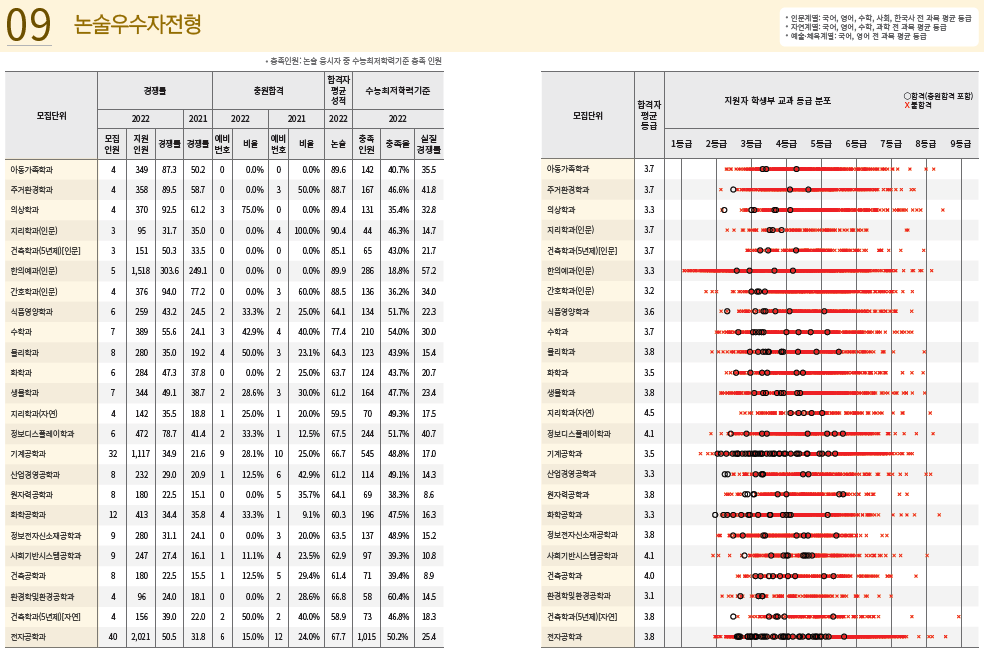Click 환경학및환경공학과 average grade 3.1
This screenshot has height=651, width=984.
point(649,596)
